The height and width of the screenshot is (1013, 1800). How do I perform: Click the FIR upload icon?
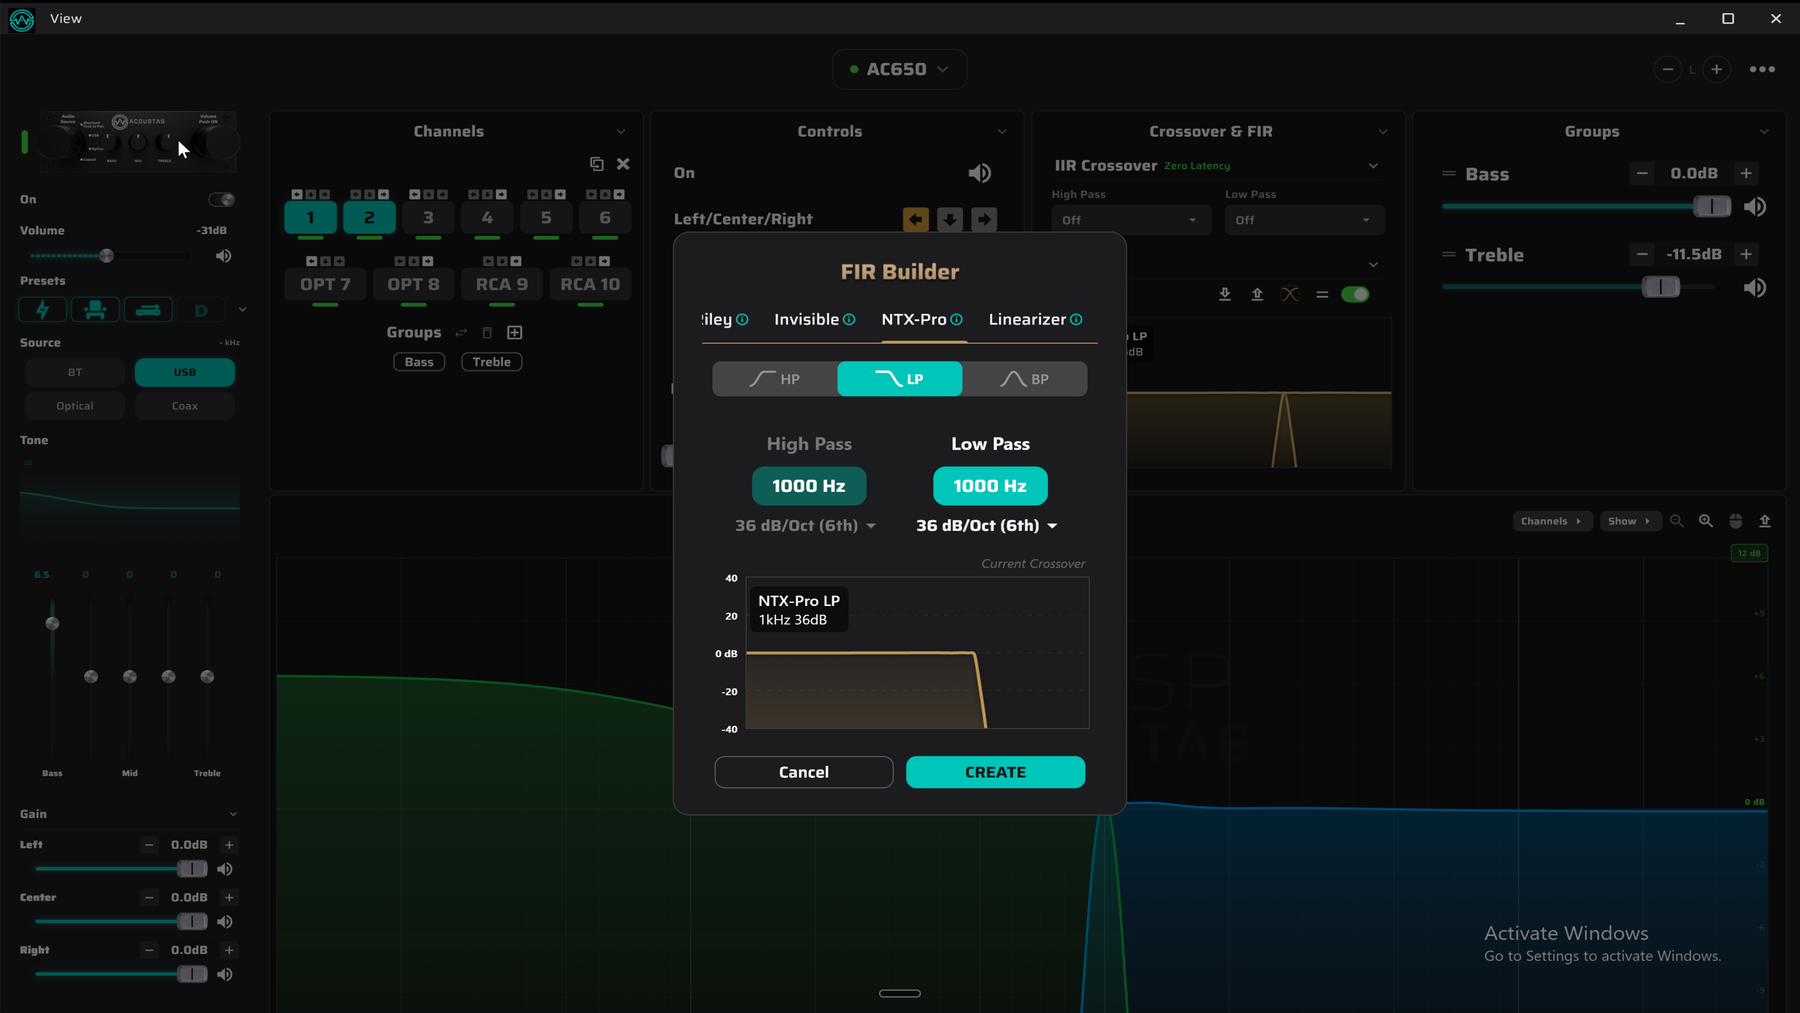pyautogui.click(x=1257, y=294)
